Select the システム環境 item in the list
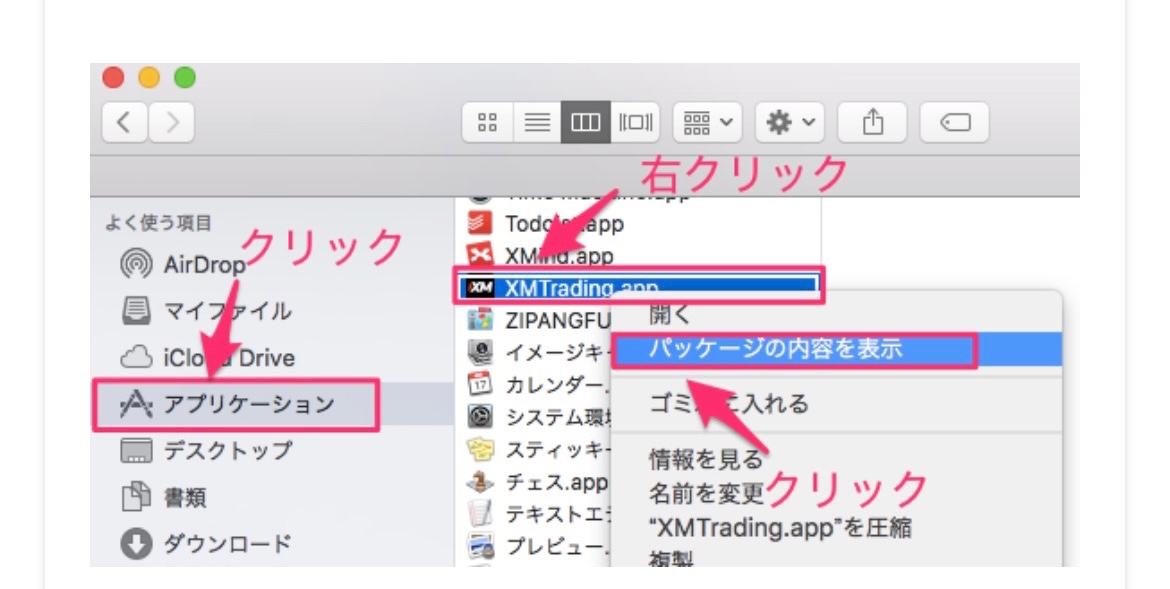 [x=557, y=416]
